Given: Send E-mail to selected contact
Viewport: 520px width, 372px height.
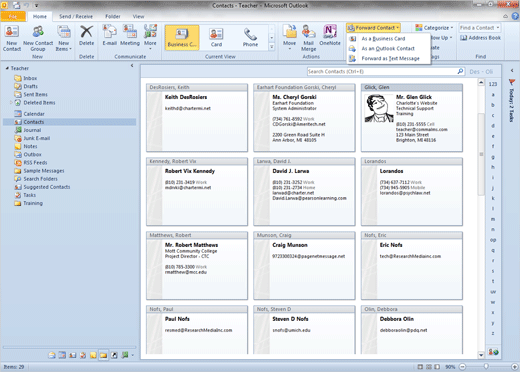Looking at the screenshot, I should coord(109,36).
